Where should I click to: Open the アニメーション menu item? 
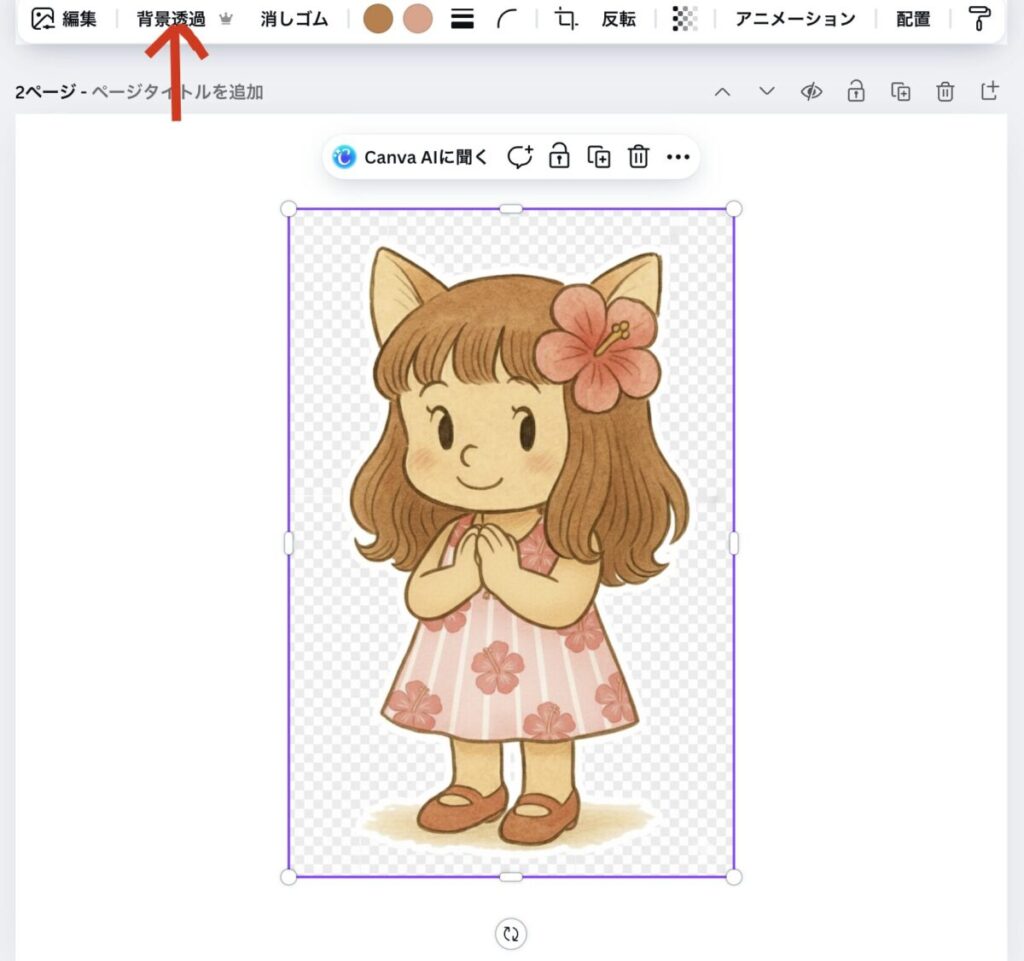click(795, 19)
